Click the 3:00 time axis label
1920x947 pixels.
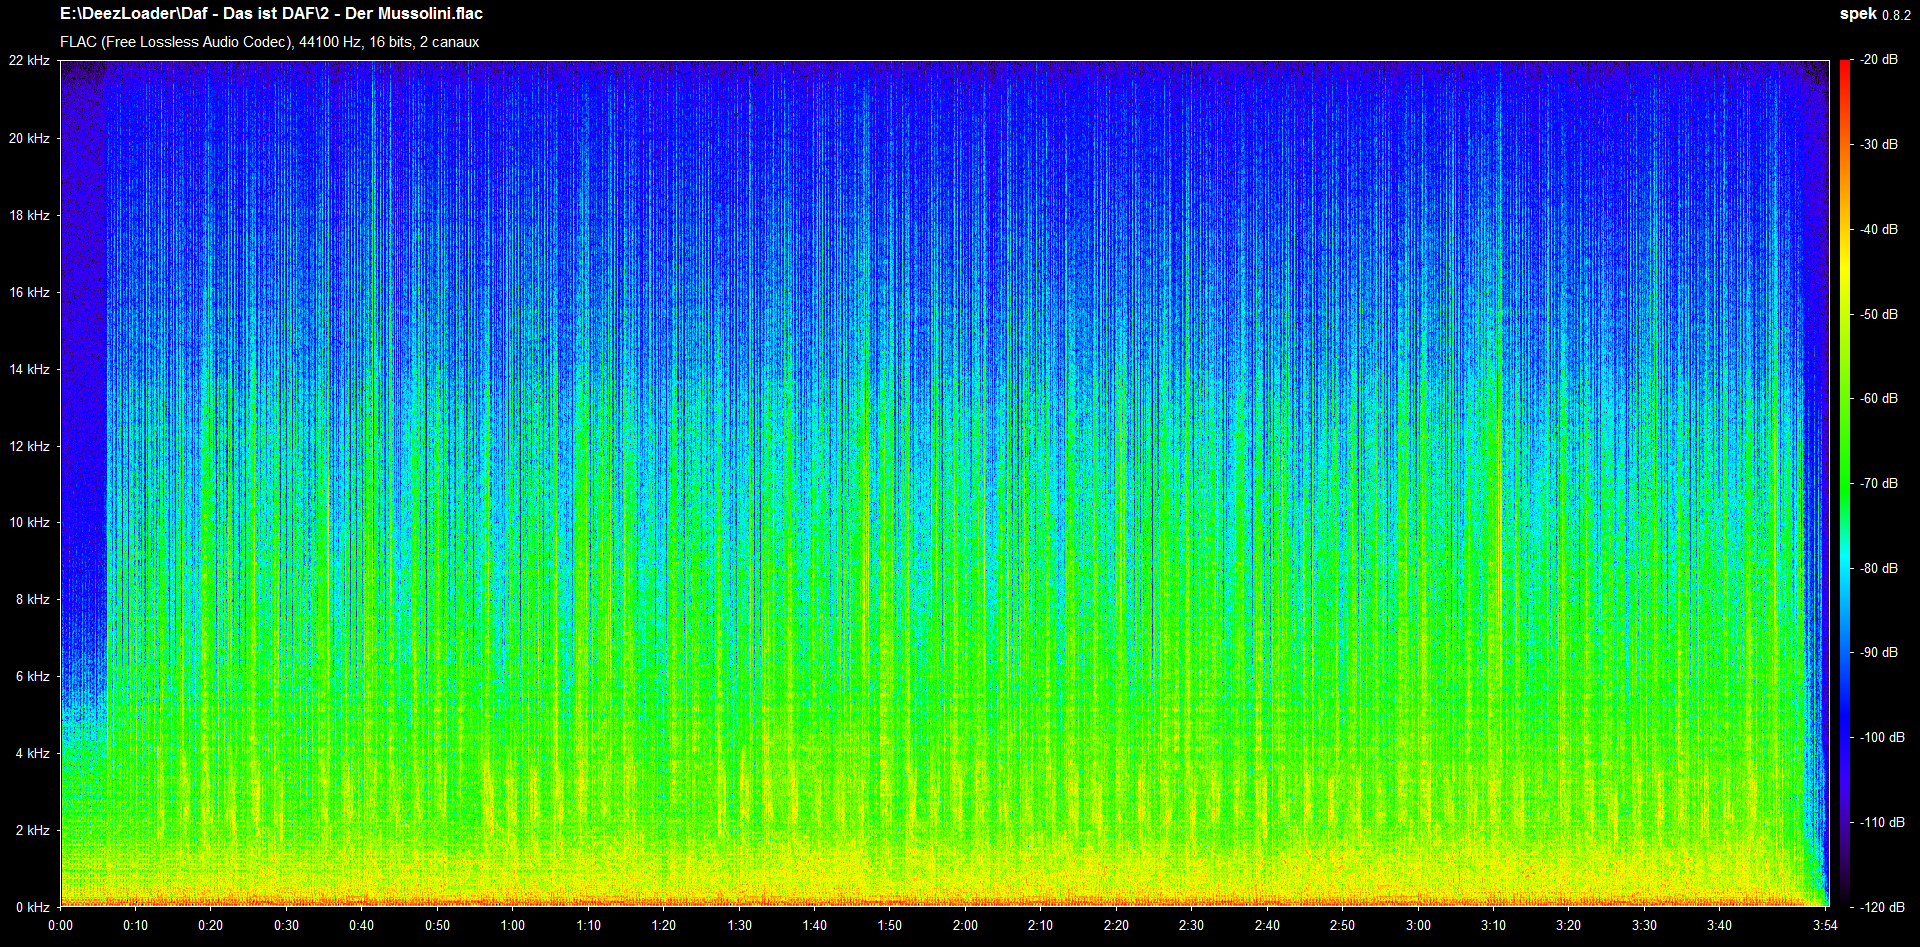click(x=1418, y=925)
